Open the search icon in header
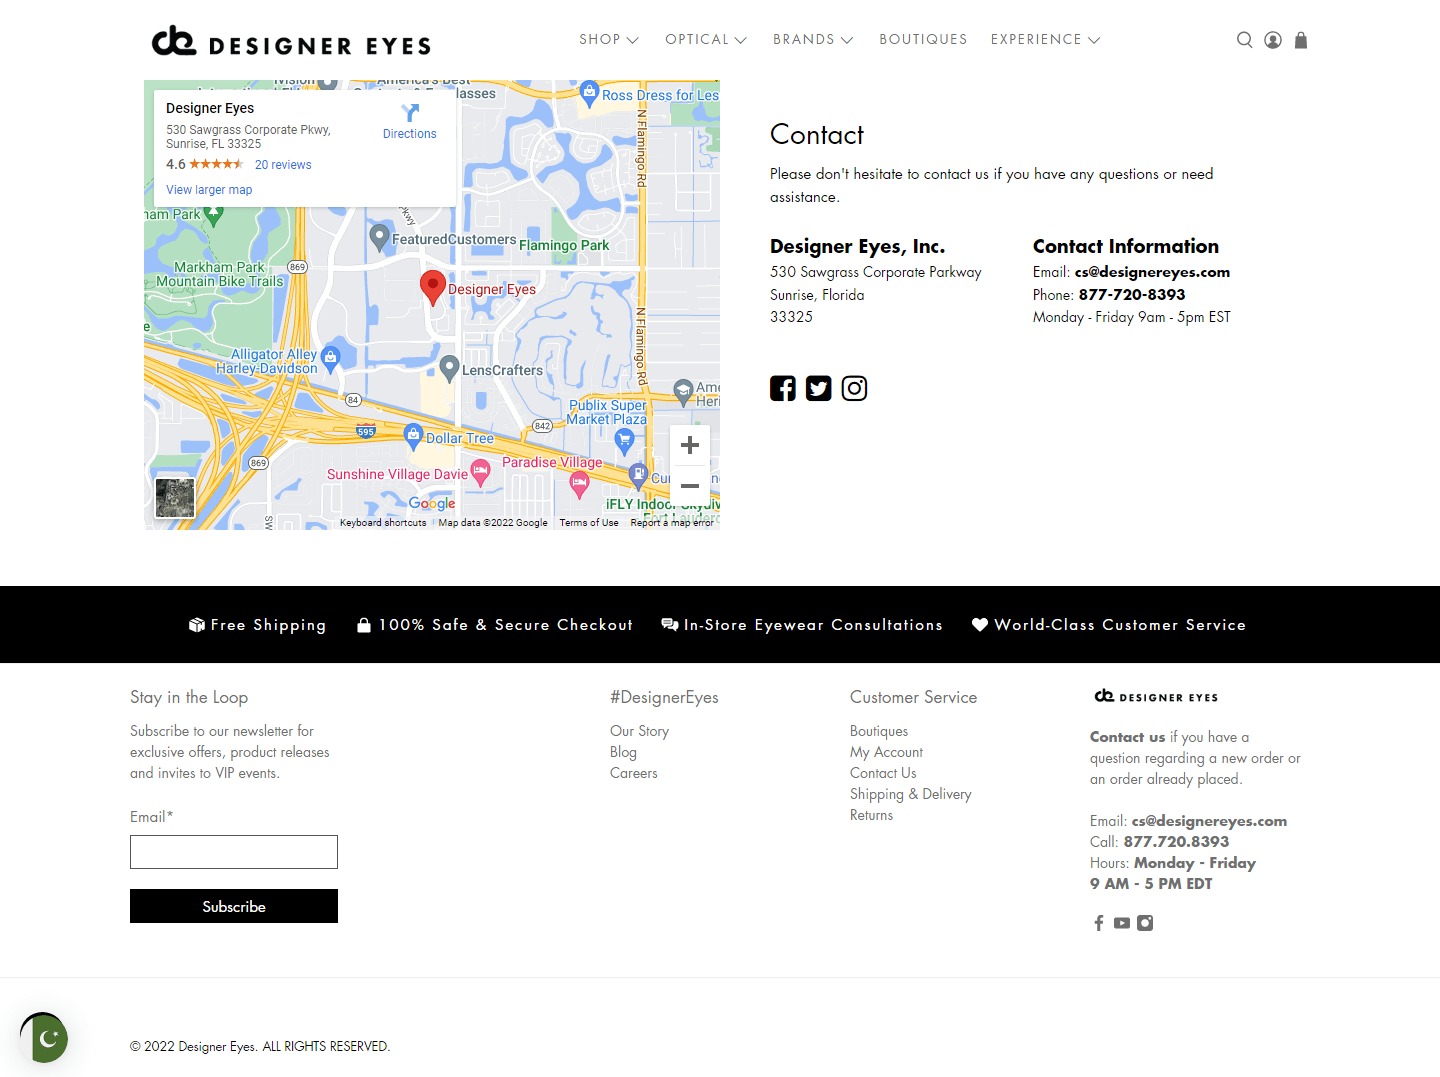 pyautogui.click(x=1244, y=40)
